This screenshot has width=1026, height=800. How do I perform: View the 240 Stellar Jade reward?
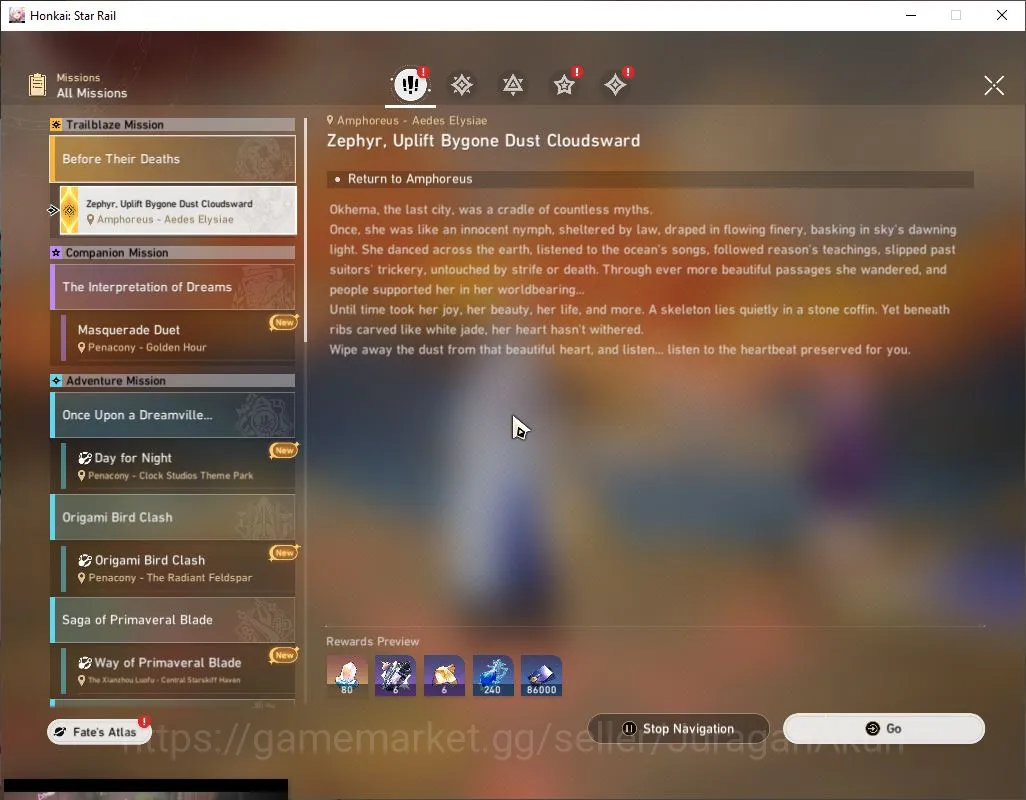pyautogui.click(x=493, y=675)
